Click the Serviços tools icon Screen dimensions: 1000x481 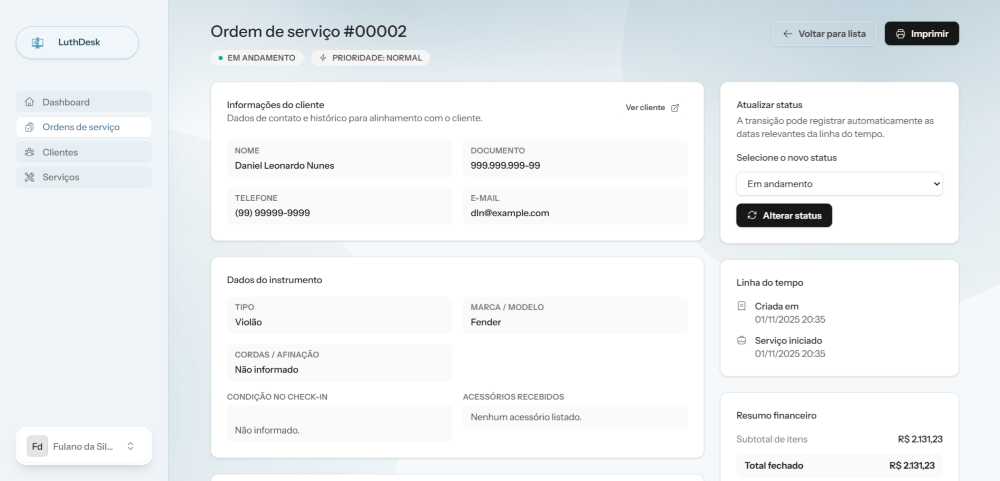tap(29, 177)
